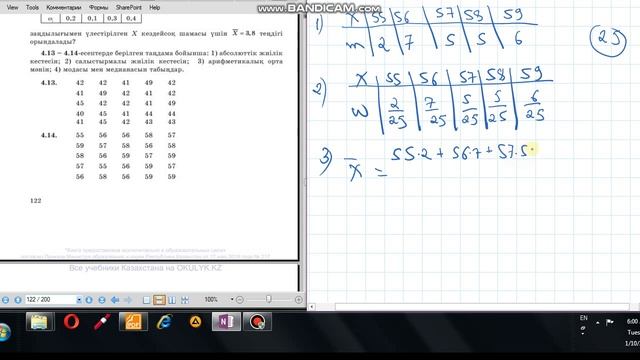Open Windows Explorer from the taskbar

[x=40, y=322]
